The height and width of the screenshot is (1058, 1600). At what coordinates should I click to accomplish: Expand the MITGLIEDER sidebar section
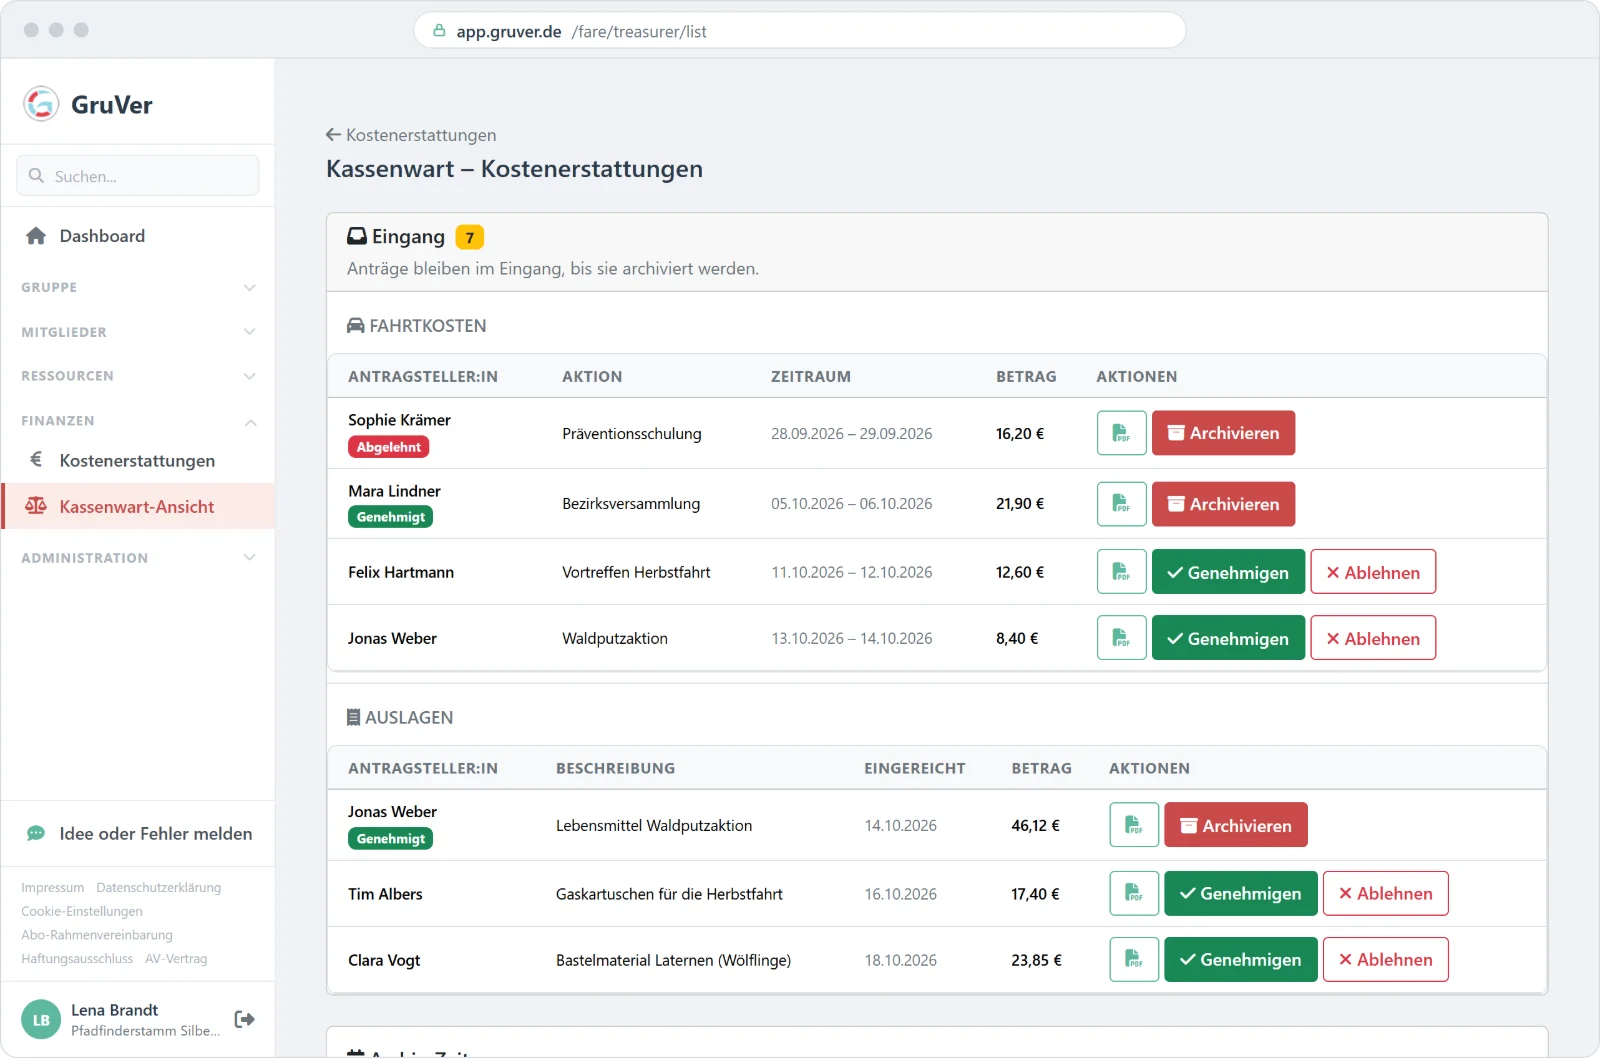[138, 332]
